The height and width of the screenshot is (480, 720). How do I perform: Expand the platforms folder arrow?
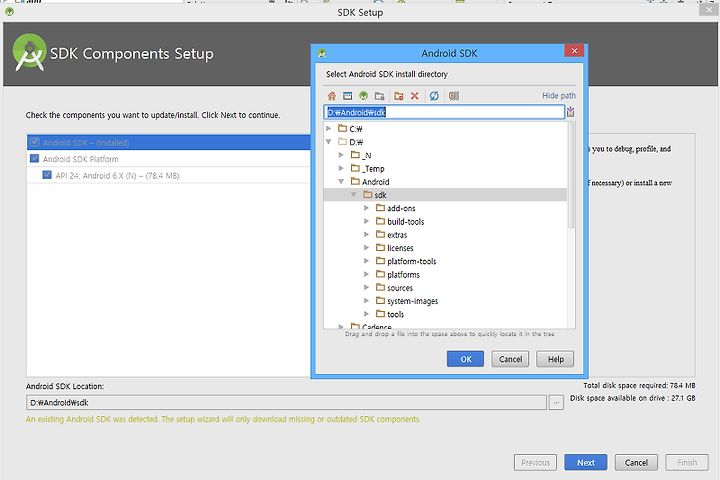[x=366, y=274]
